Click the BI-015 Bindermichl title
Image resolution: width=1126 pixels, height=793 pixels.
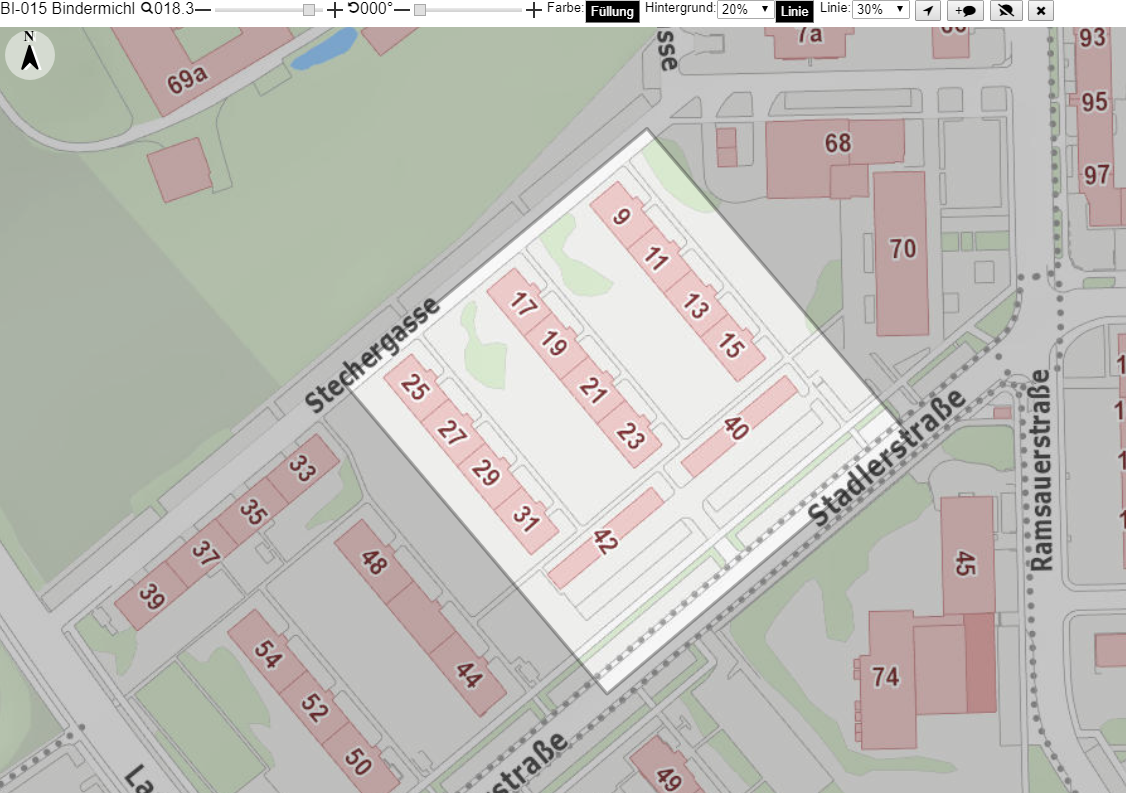pyautogui.click(x=68, y=9)
